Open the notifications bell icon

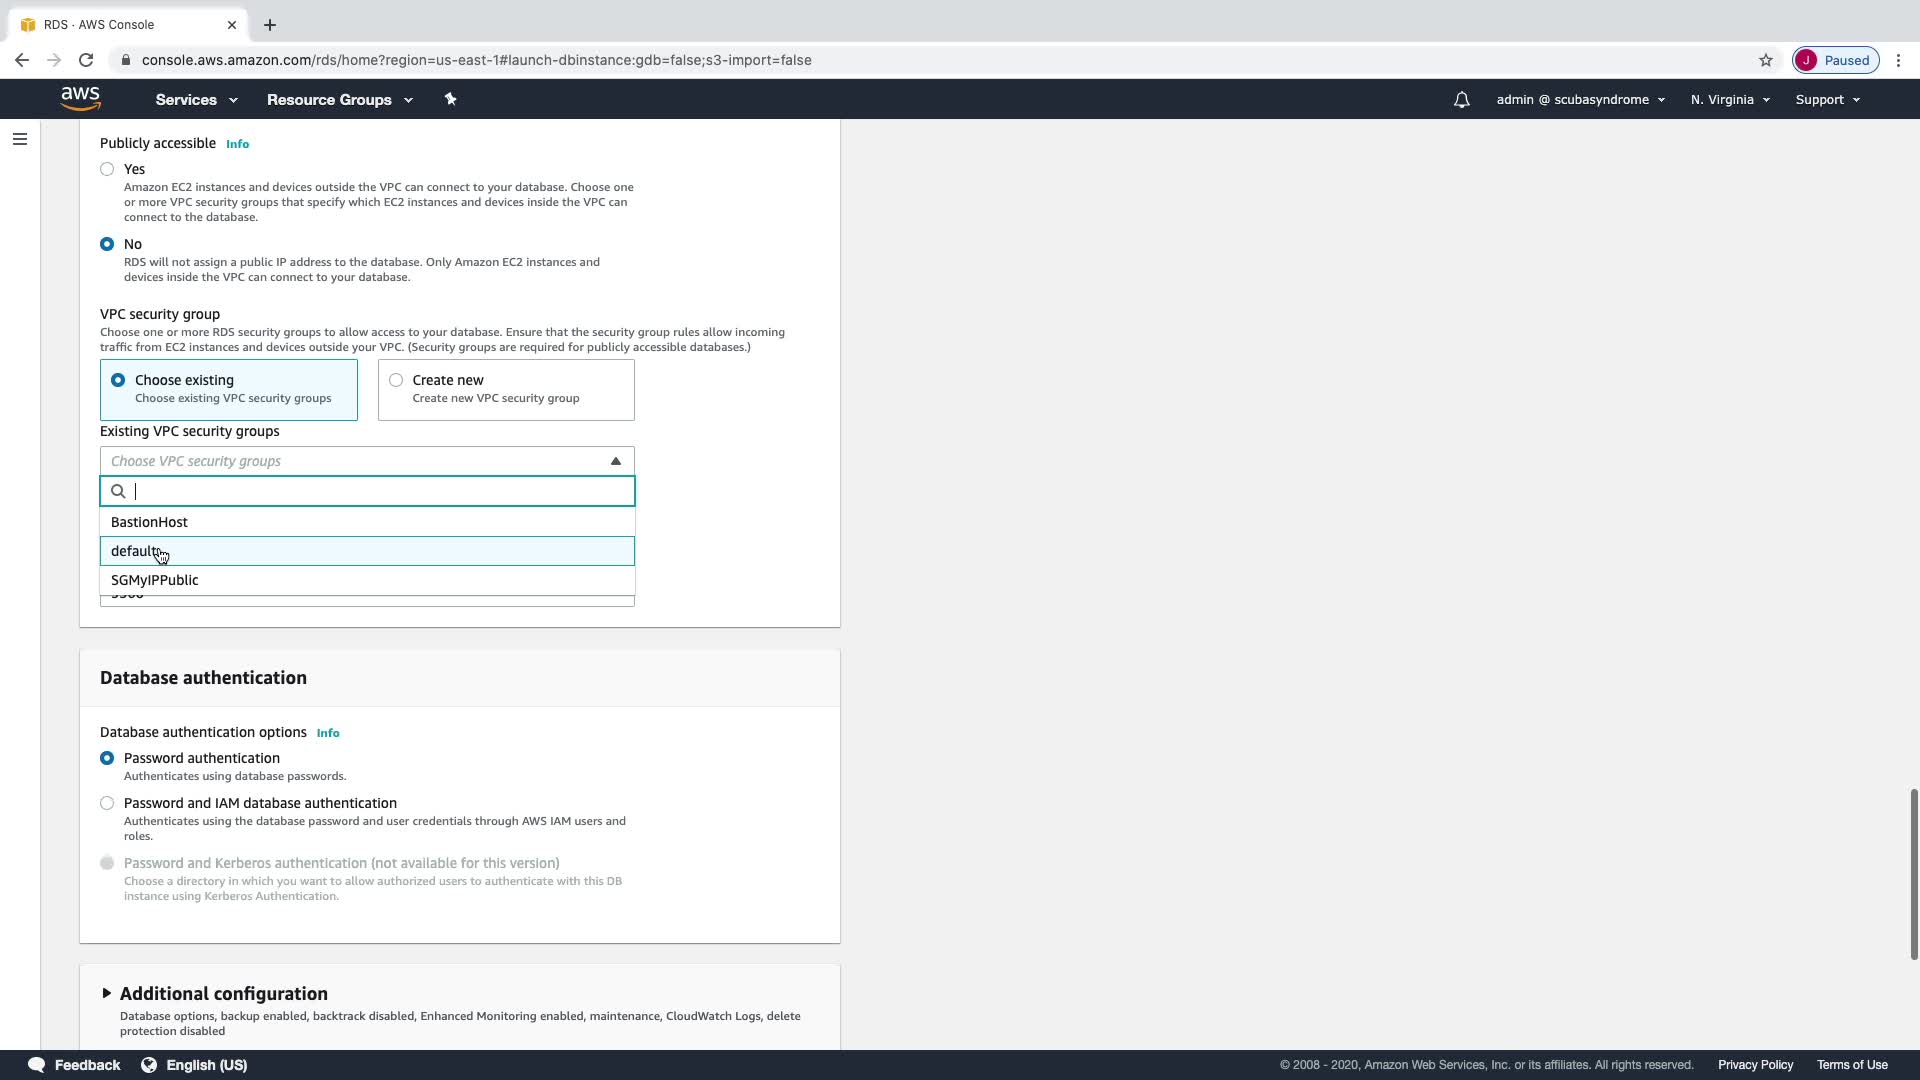pos(1461,100)
